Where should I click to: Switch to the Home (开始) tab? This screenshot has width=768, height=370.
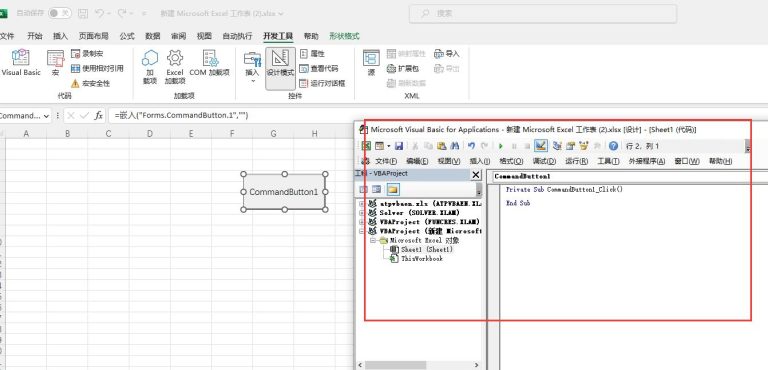(35, 36)
